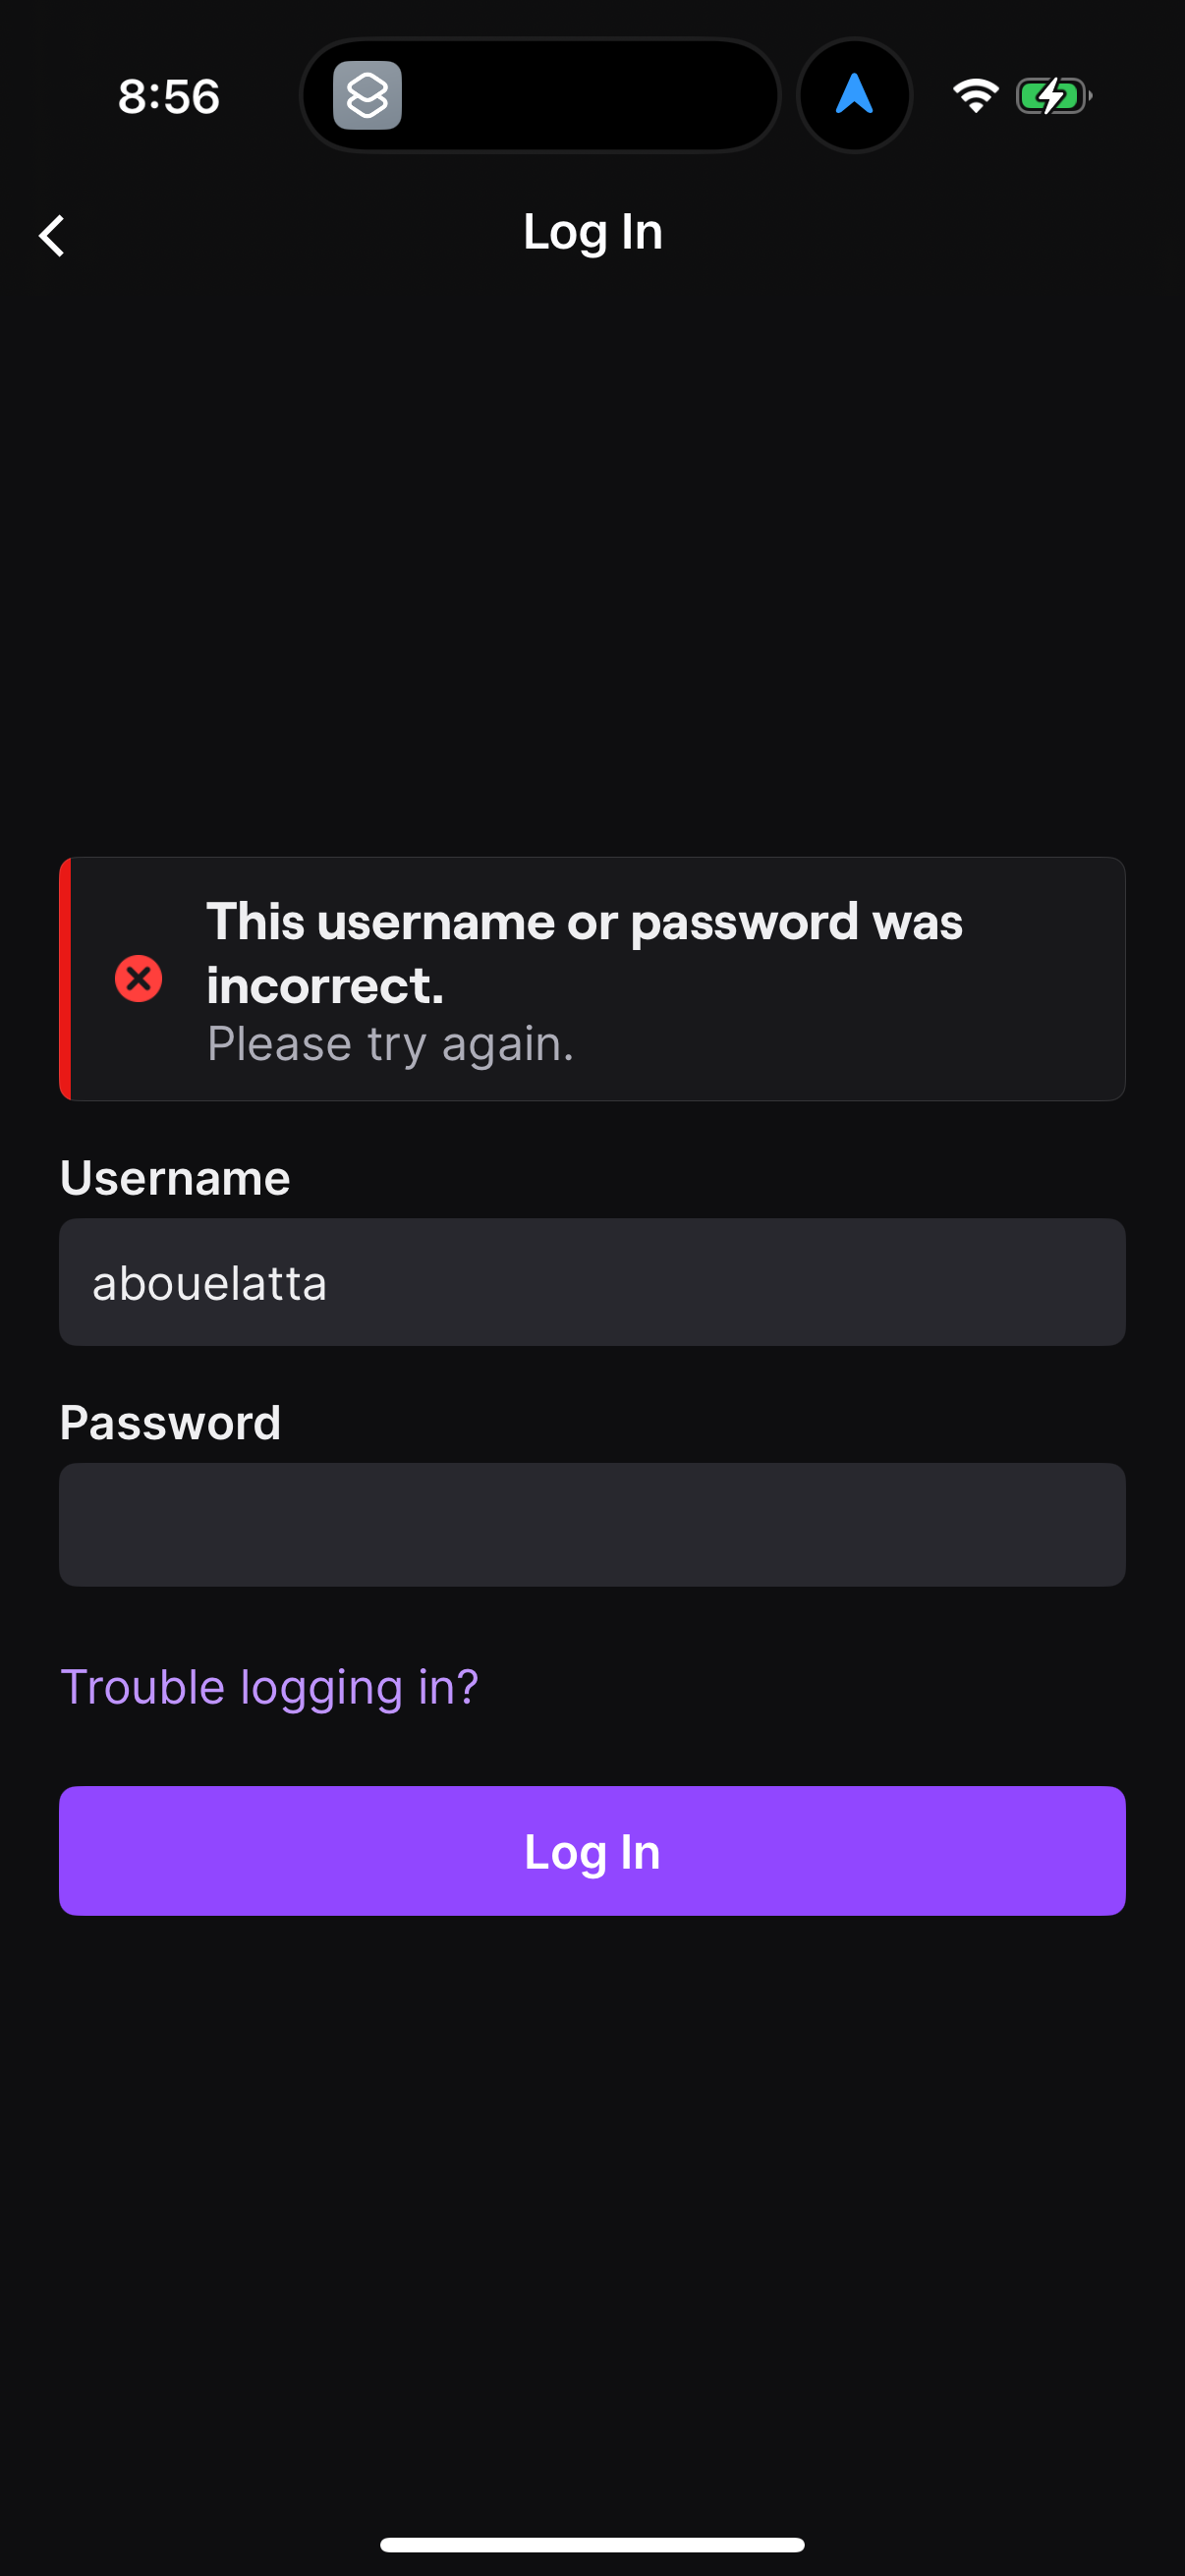Click the Password field label
Image resolution: width=1185 pixels, height=2576 pixels.
pyautogui.click(x=171, y=1422)
